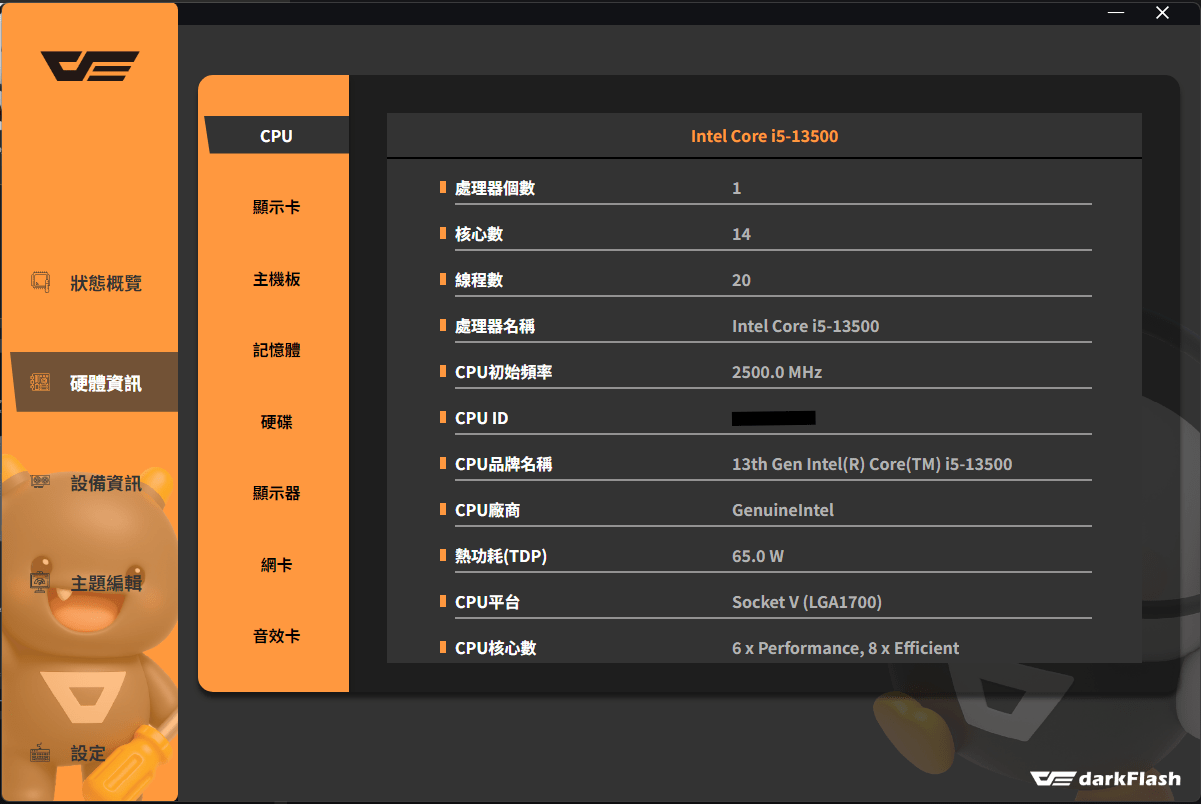
Task: Click the CPU品牌名稱 label
Action: tap(503, 464)
